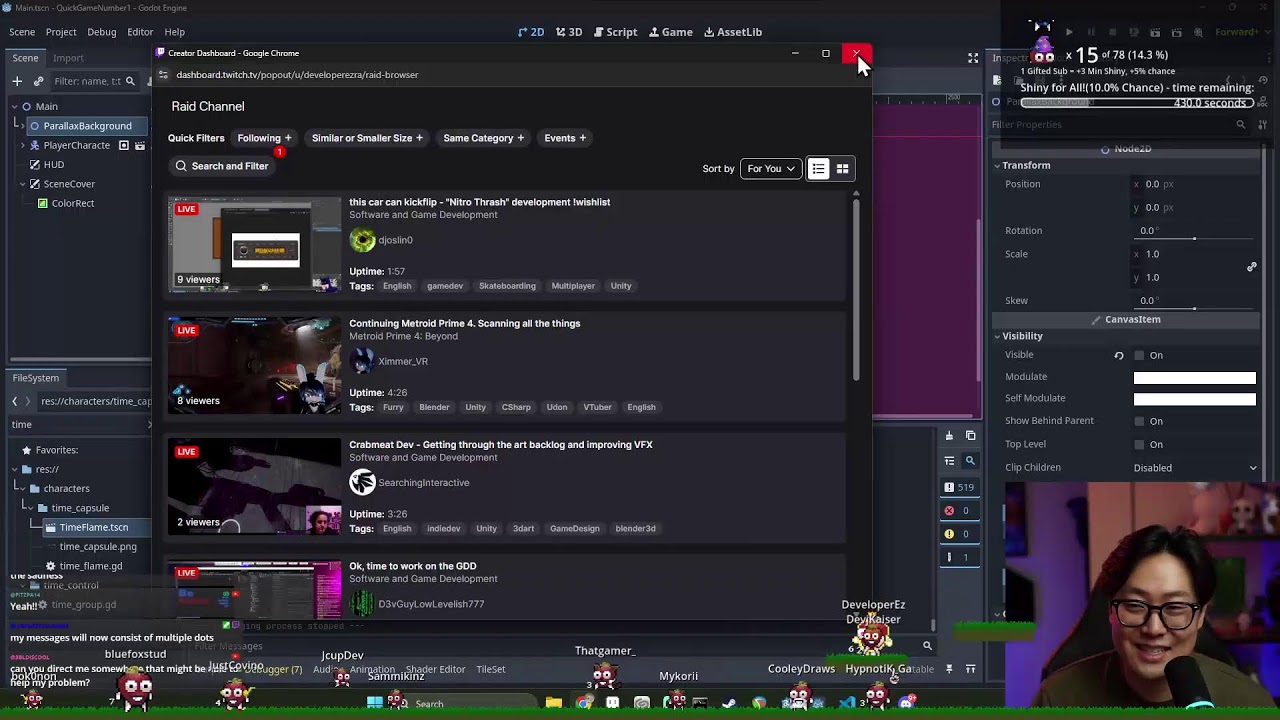Pin the bottom panel with the pin icon
The height and width of the screenshot is (720, 1280).
coord(949,669)
